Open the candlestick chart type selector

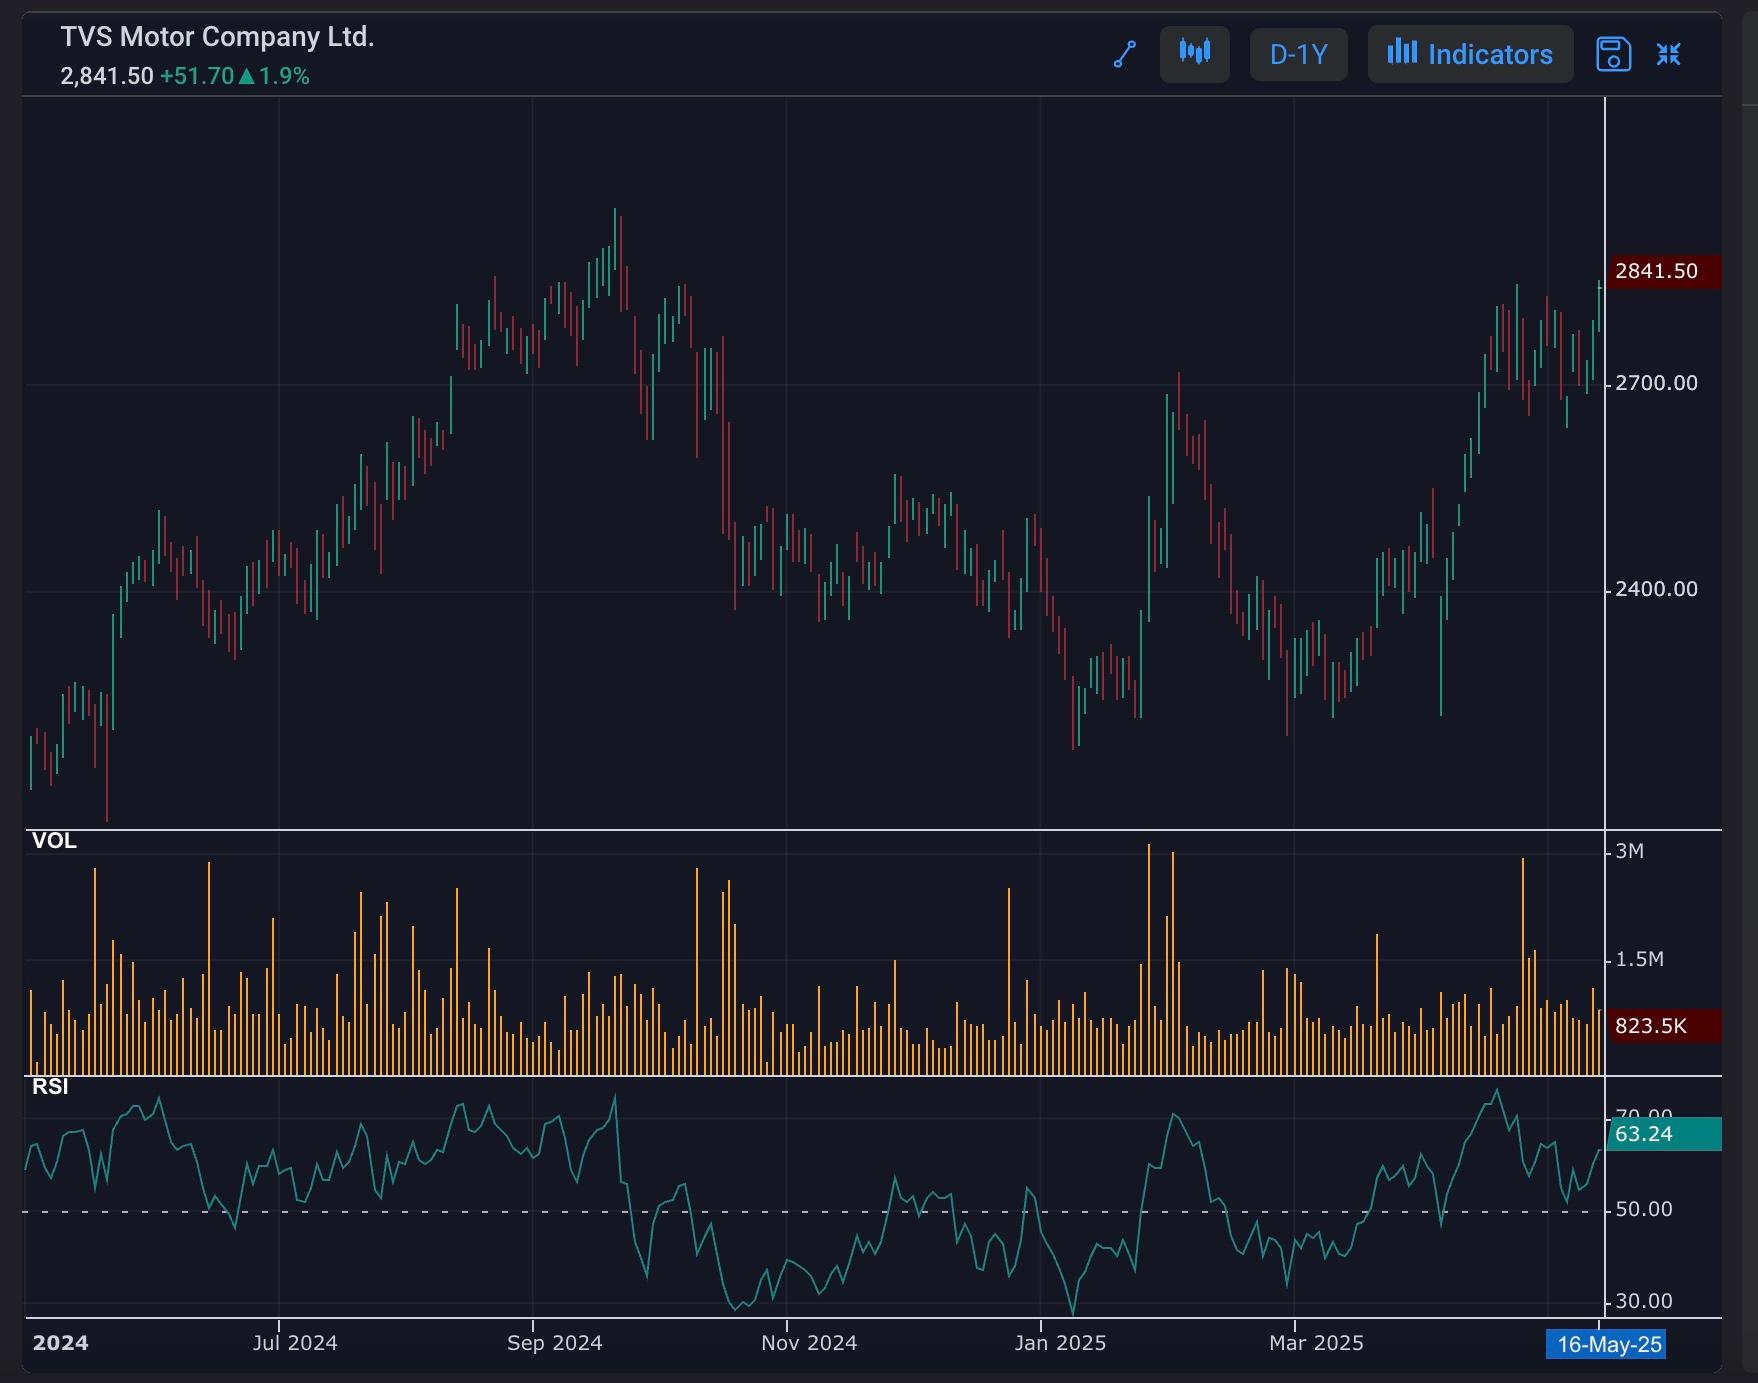(1195, 54)
